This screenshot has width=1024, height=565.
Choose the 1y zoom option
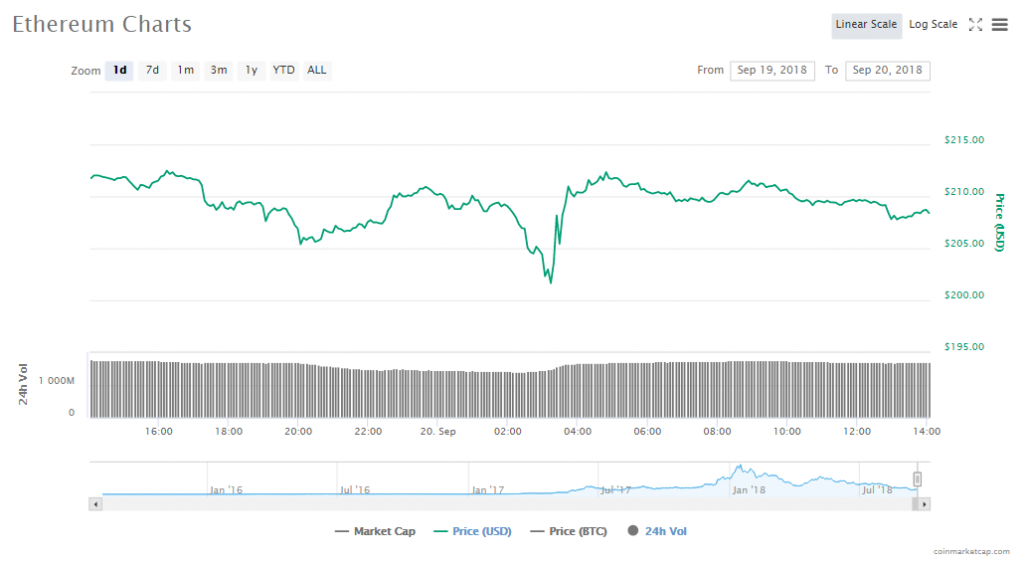point(251,71)
